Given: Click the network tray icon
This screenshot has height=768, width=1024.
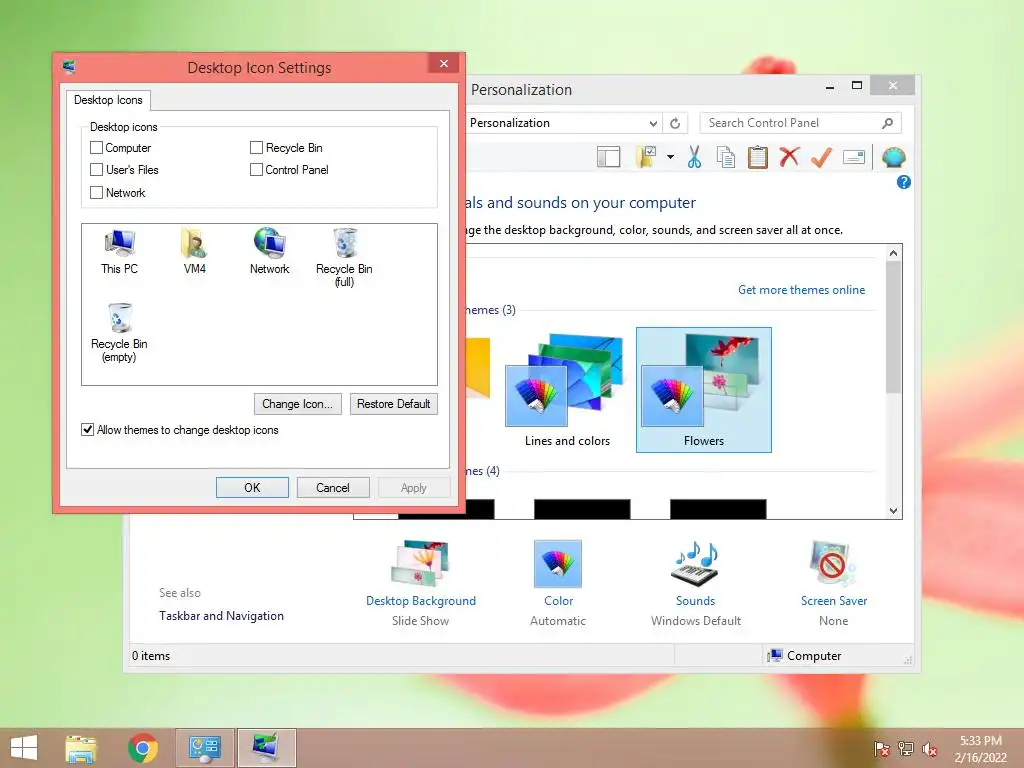Looking at the screenshot, I should click(x=906, y=749).
